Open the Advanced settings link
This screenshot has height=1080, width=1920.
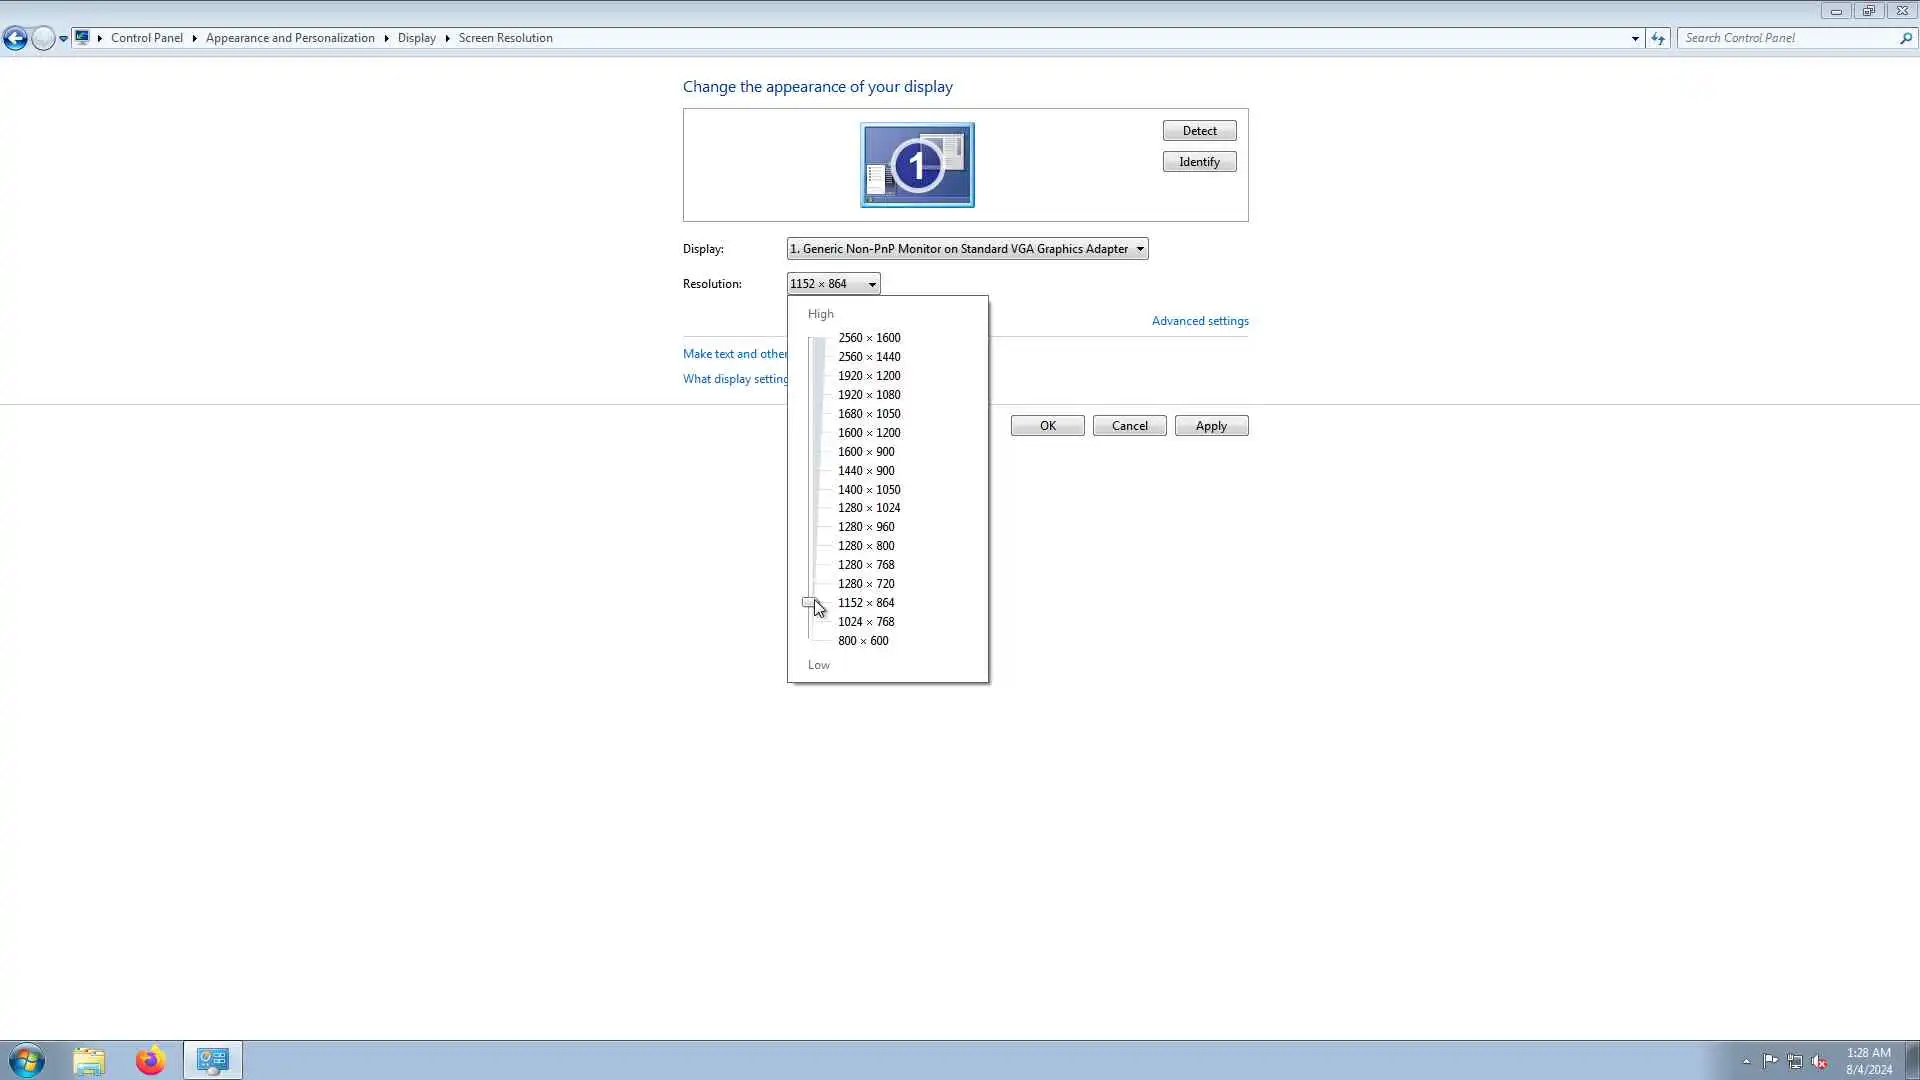1199,321
